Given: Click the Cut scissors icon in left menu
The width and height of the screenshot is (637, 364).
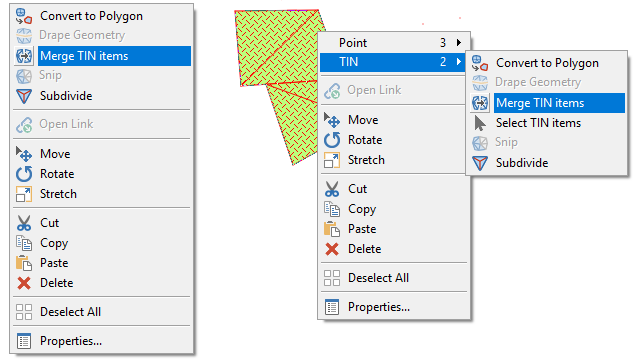Looking at the screenshot, I should (24, 223).
